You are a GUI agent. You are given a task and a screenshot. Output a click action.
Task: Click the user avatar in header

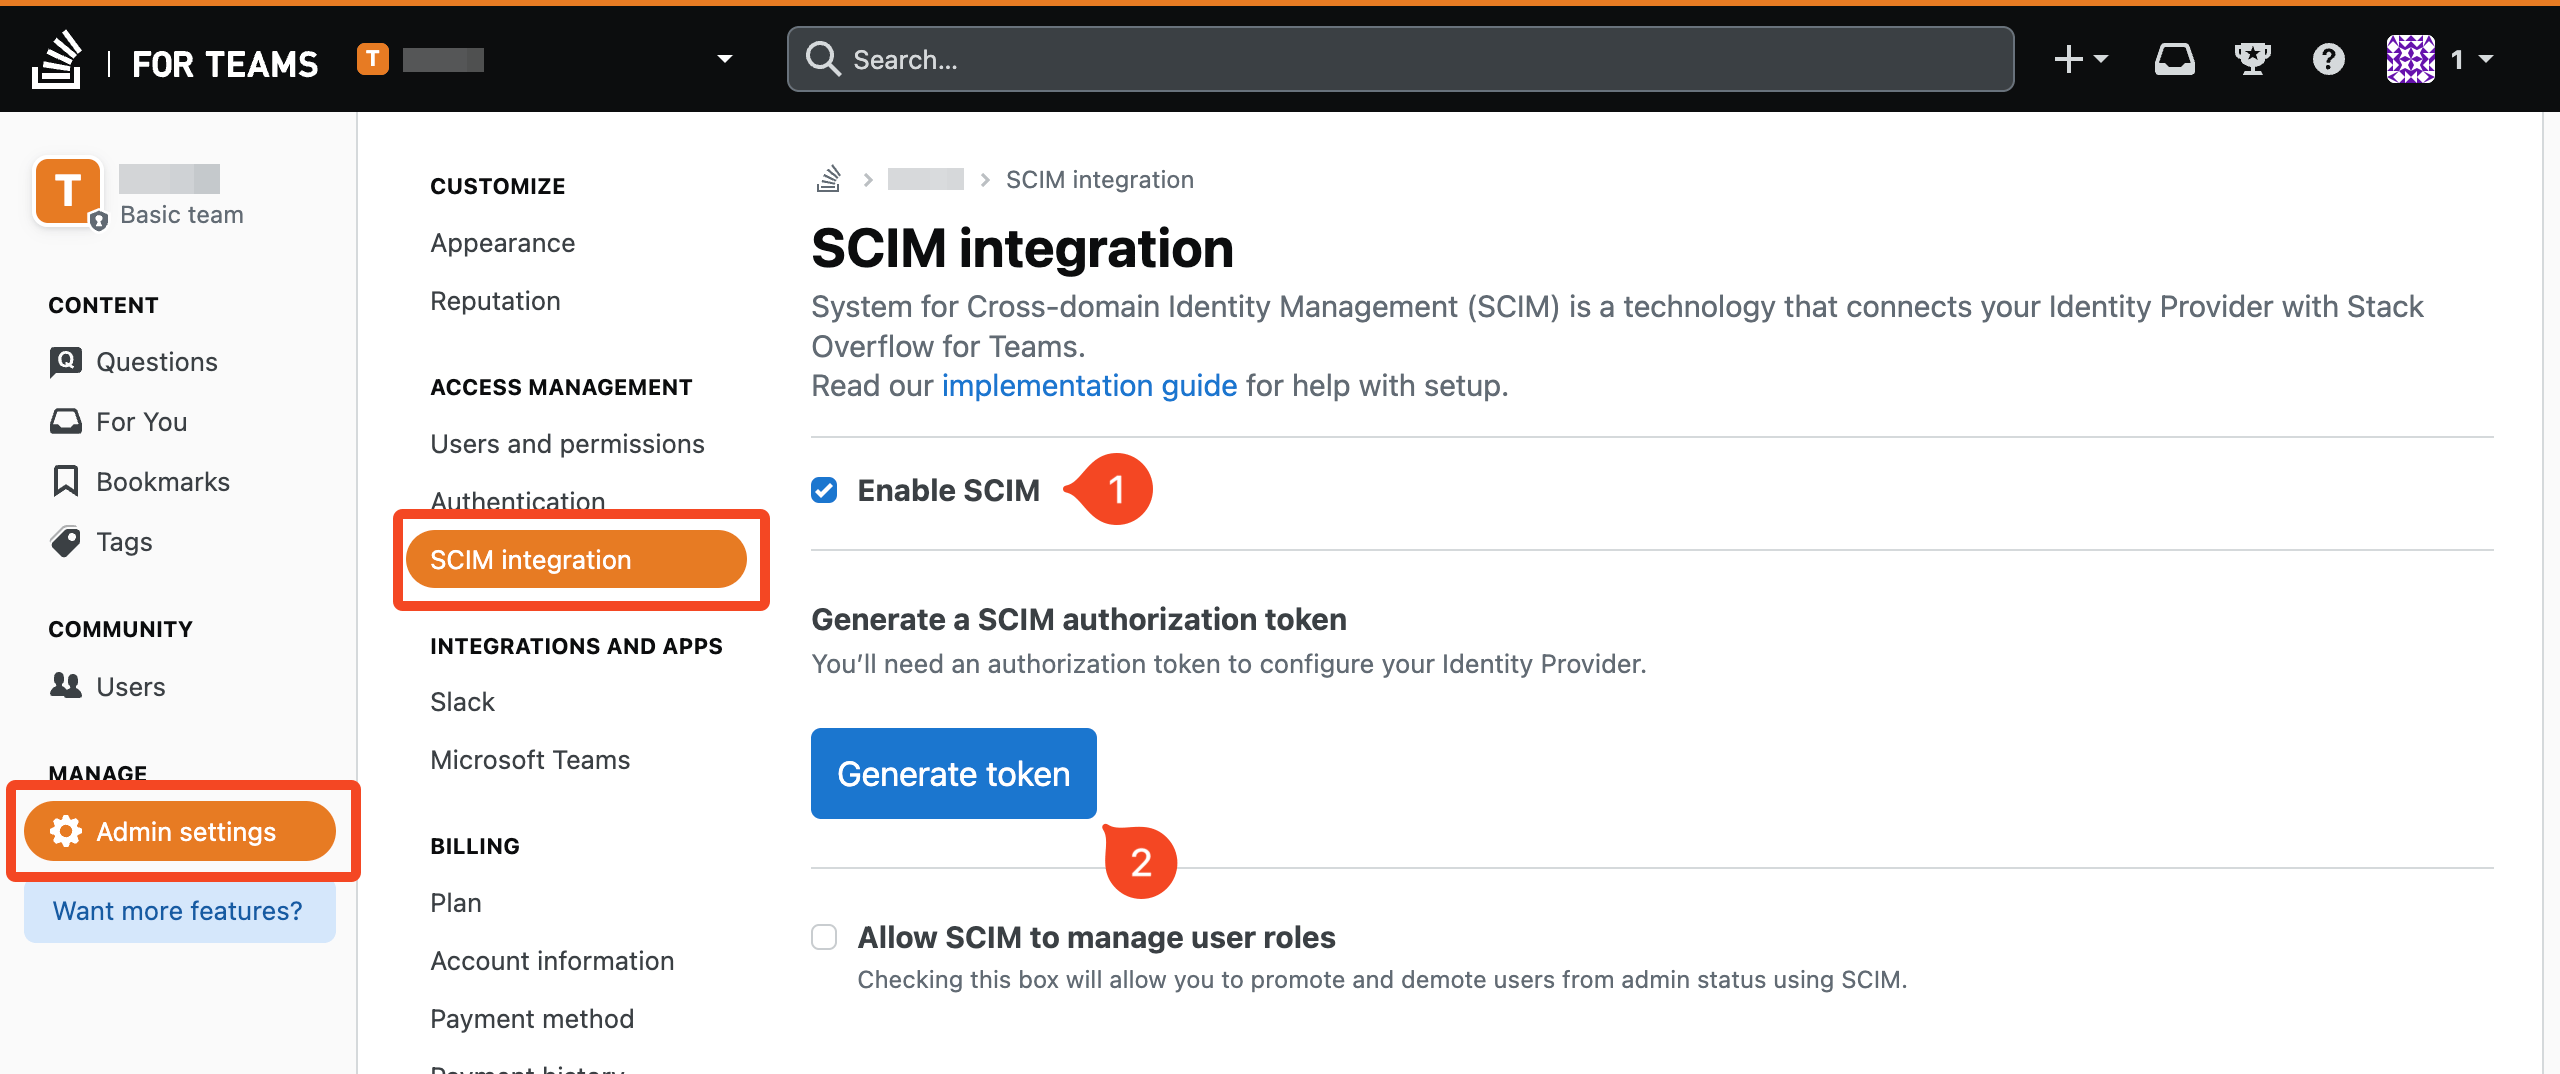click(2411, 59)
